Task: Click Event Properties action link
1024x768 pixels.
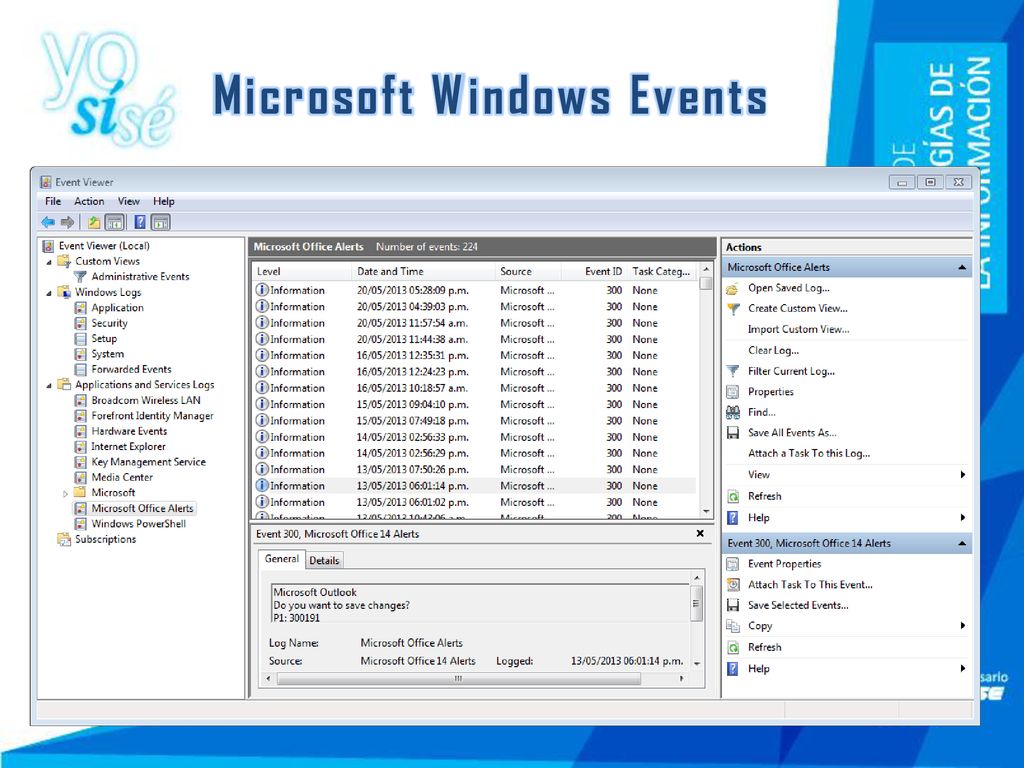Action: click(784, 564)
